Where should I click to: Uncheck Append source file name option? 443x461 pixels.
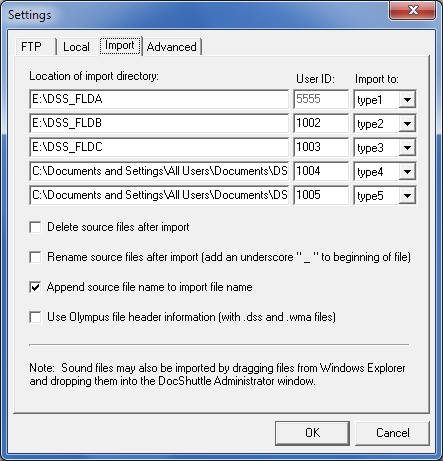pyautogui.click(x=35, y=287)
